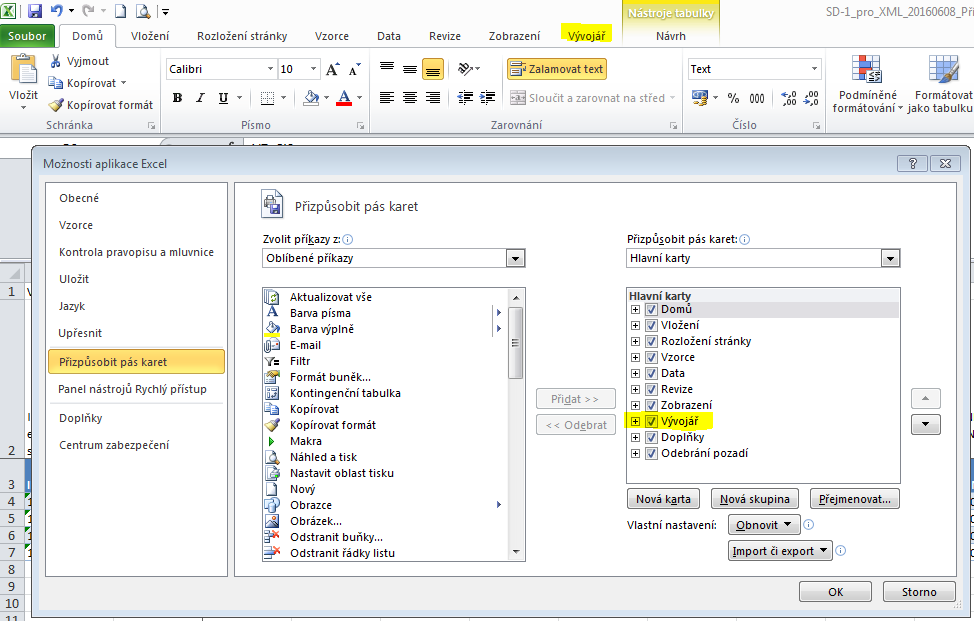Expand the Domů node in tab tree

click(635, 309)
